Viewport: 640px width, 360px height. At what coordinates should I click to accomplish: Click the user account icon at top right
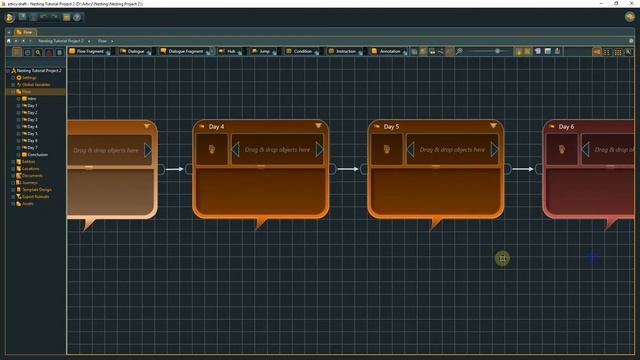coord(630,17)
